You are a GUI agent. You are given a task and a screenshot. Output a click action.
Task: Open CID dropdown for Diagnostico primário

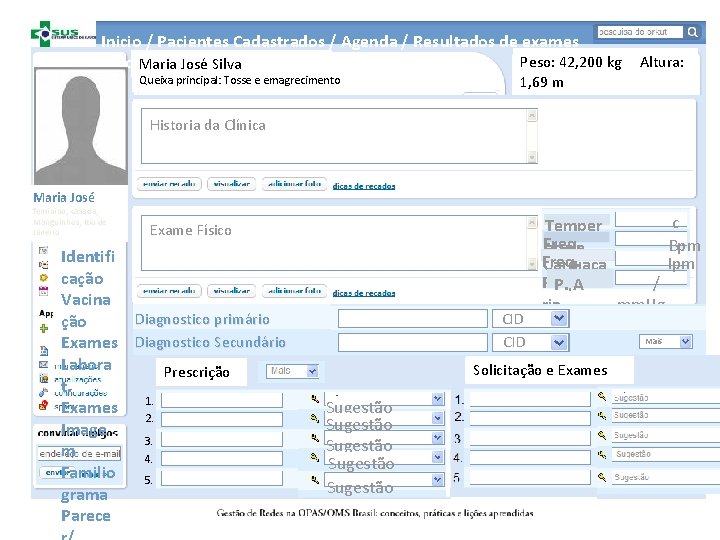pos(558,318)
